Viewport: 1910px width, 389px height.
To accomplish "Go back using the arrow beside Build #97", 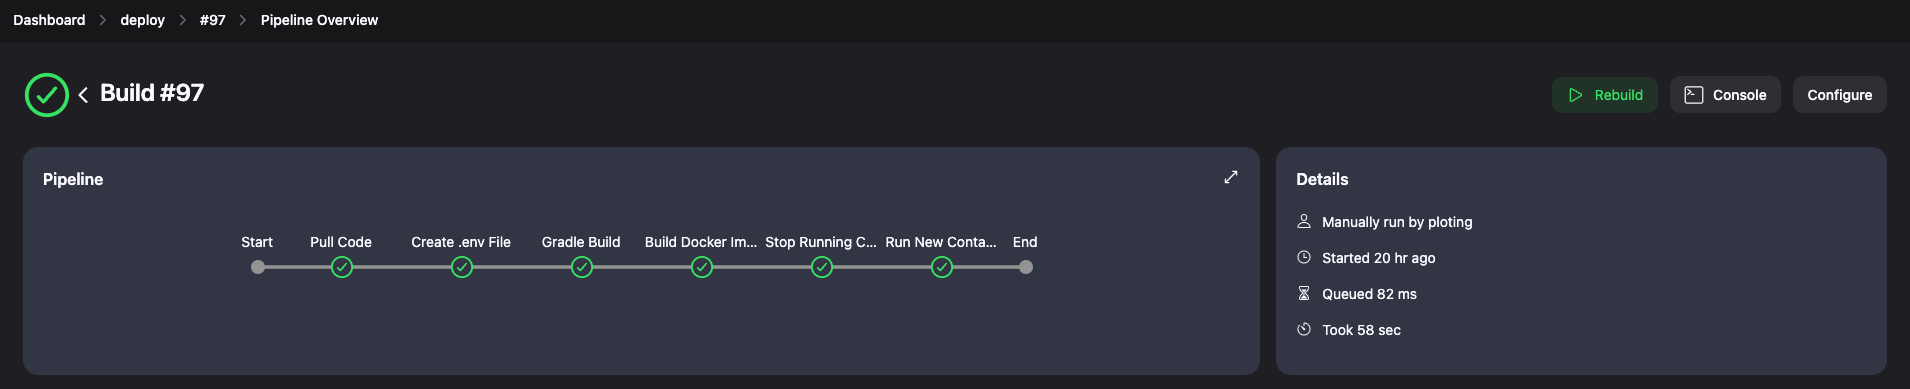I will pyautogui.click(x=83, y=95).
